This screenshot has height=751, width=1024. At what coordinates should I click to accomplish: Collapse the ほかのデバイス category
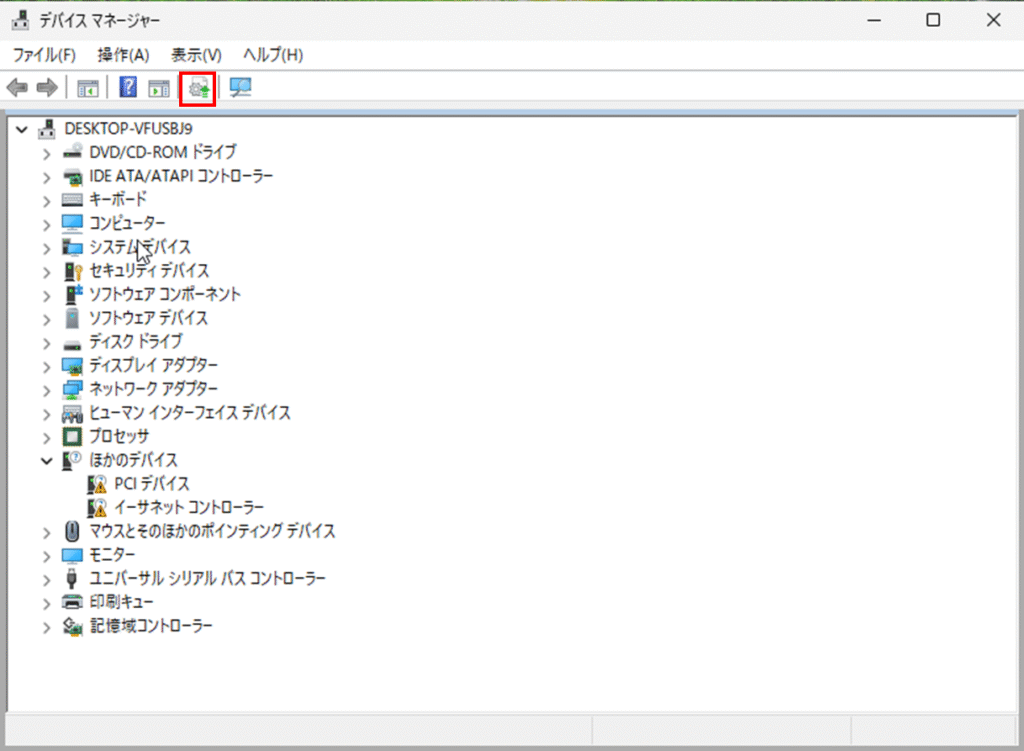coord(46,460)
